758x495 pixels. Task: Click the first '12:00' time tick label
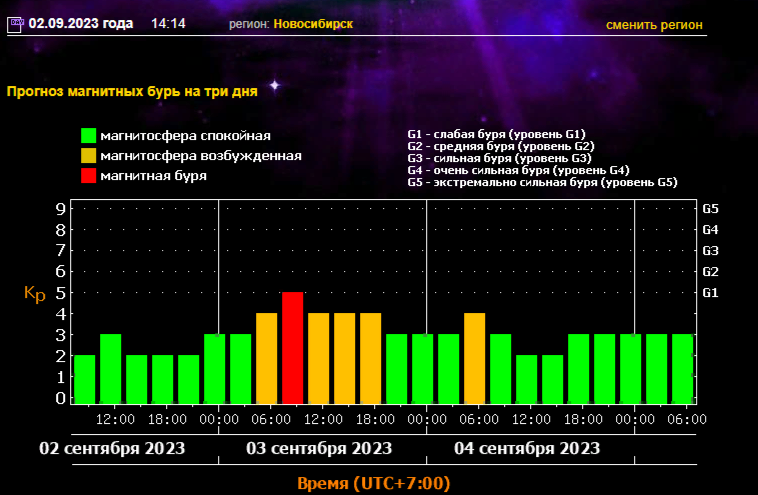115,419
